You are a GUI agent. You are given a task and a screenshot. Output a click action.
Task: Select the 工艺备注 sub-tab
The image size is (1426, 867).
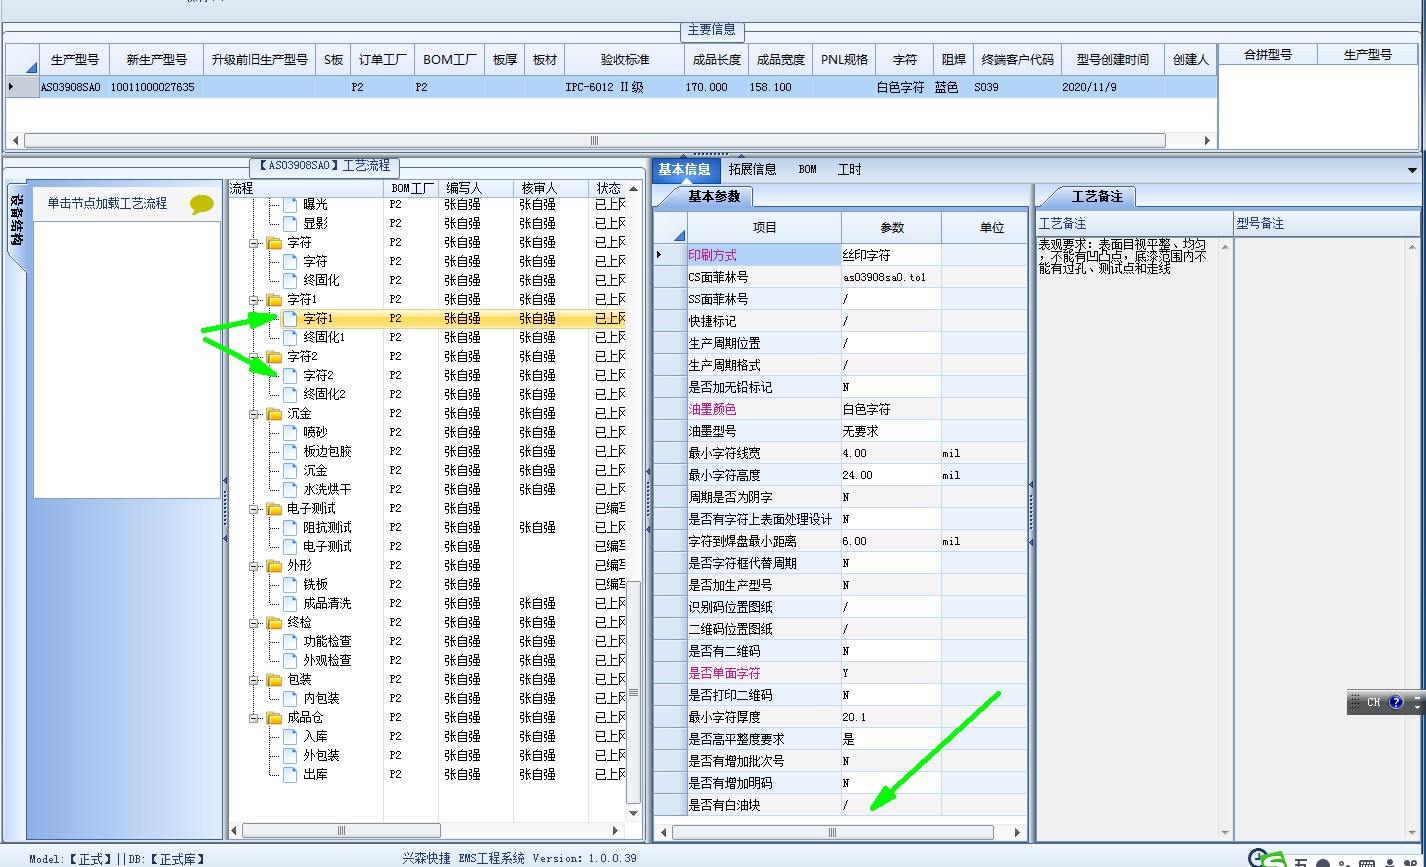1097,197
